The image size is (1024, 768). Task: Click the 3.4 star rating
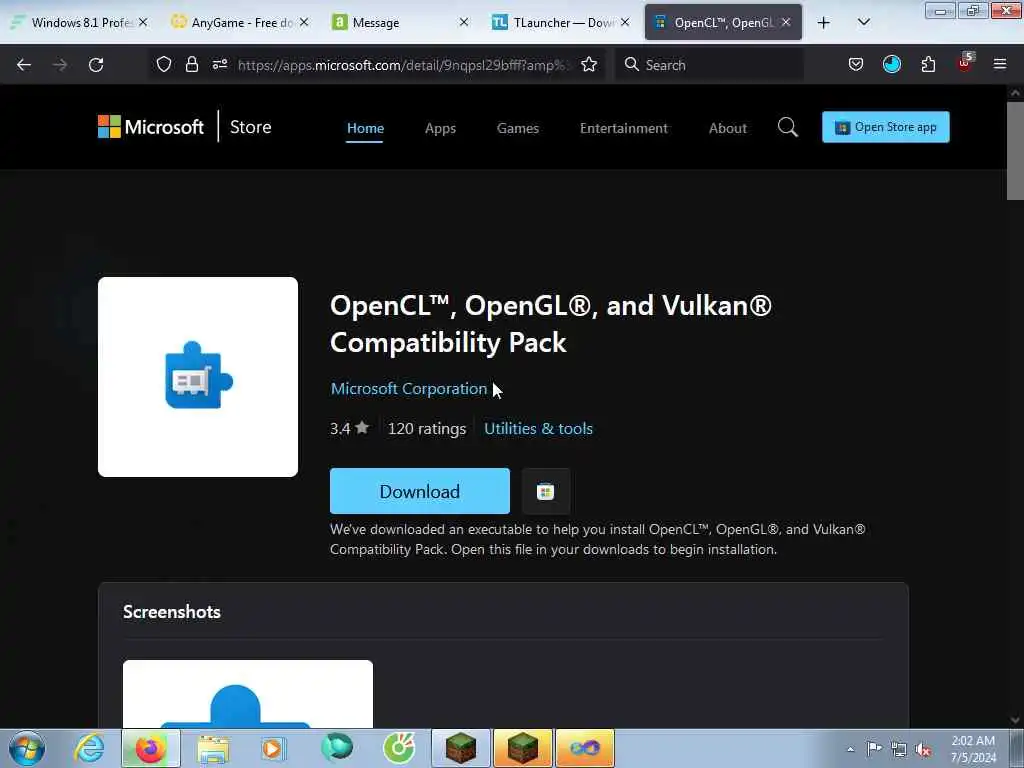point(349,428)
